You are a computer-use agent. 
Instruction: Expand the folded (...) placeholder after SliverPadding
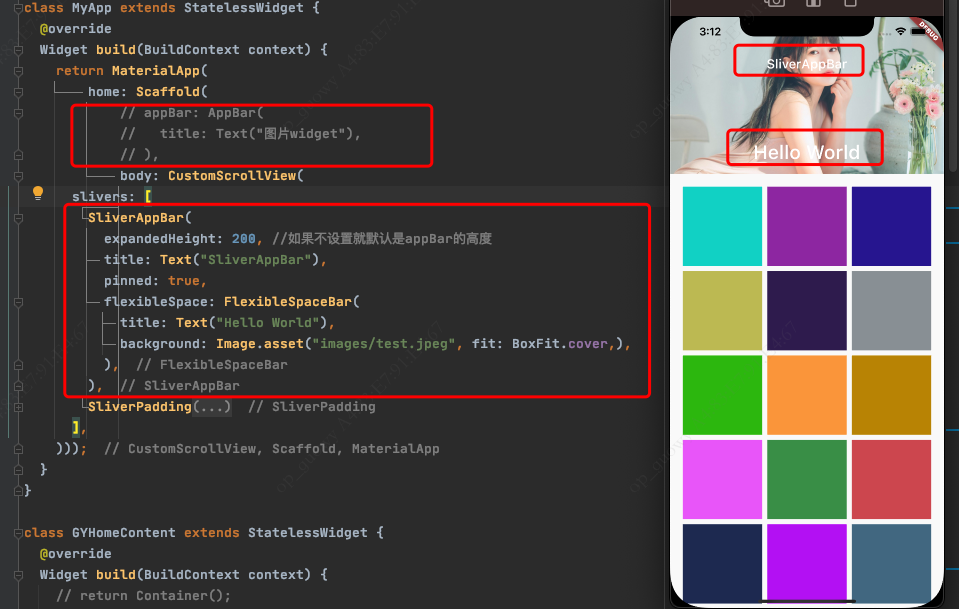pyautogui.click(x=212, y=407)
